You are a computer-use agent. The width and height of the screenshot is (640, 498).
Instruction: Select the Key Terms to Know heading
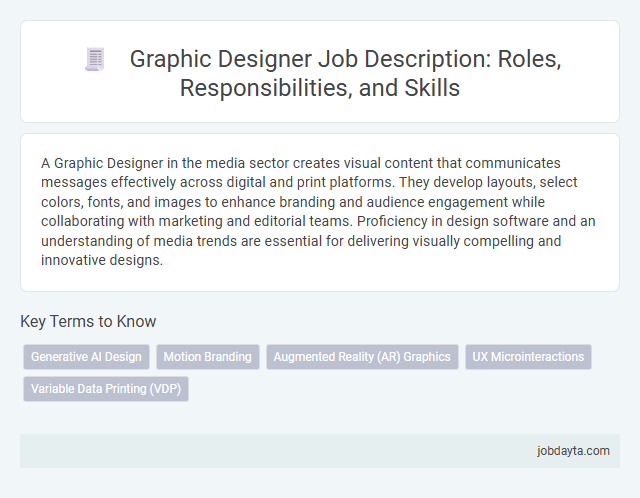pos(88,321)
